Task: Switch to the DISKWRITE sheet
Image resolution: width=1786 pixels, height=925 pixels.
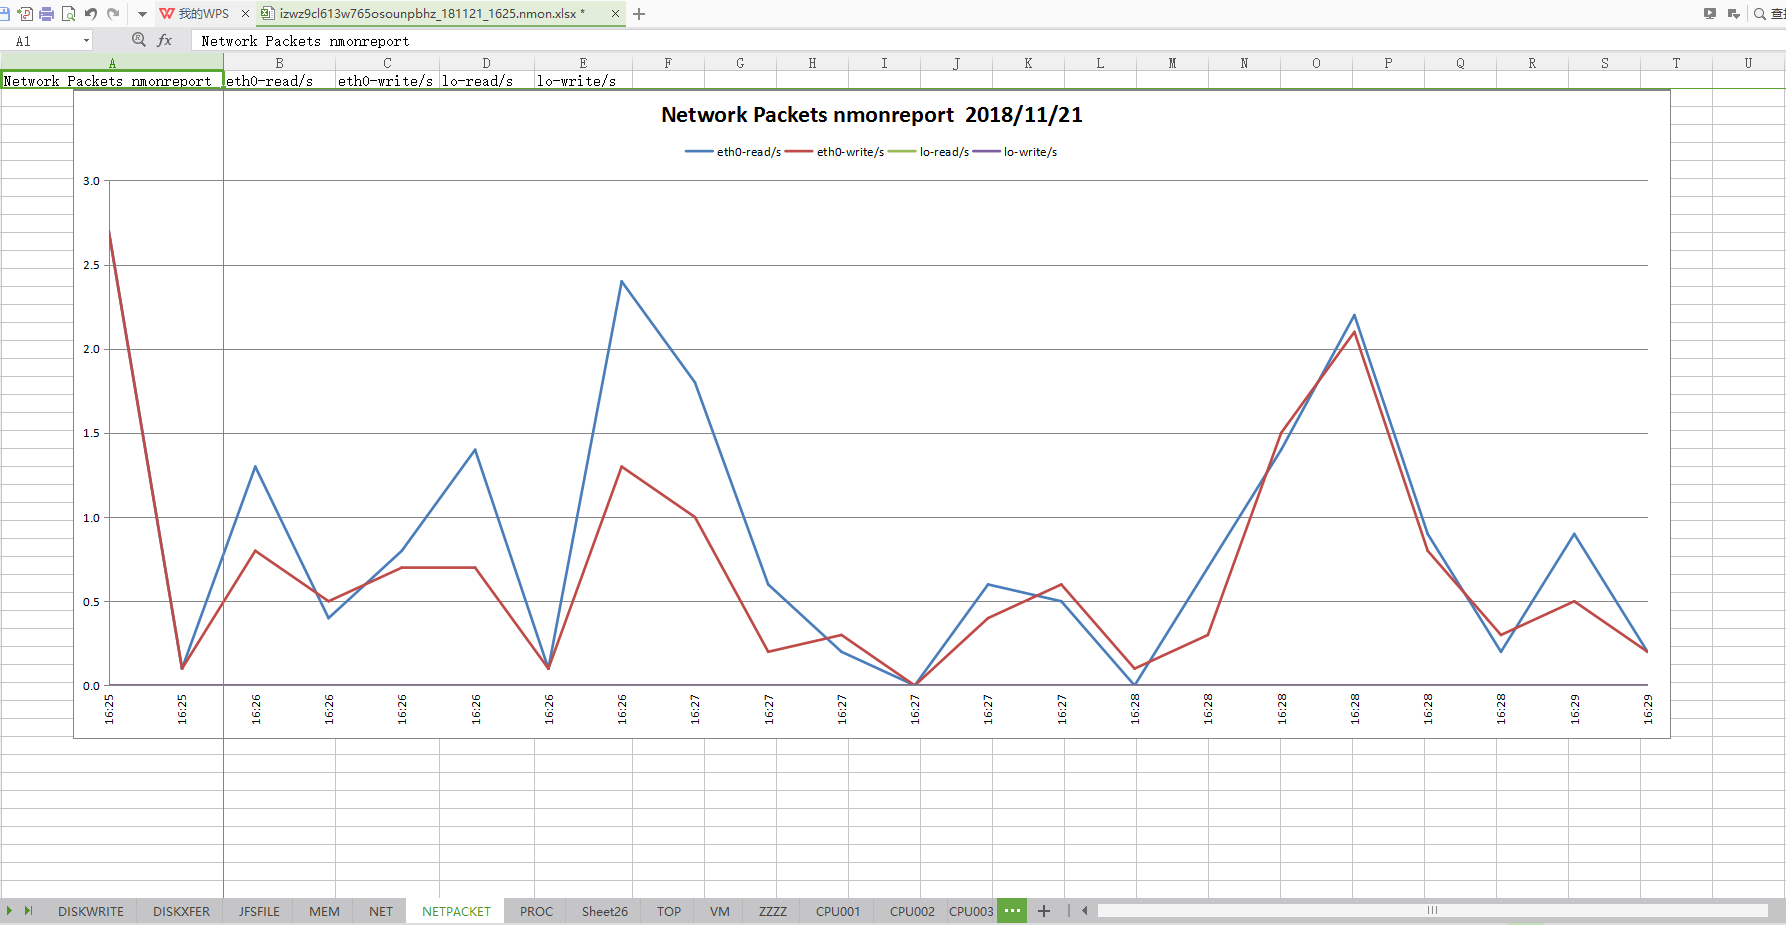Action: pyautogui.click(x=91, y=911)
